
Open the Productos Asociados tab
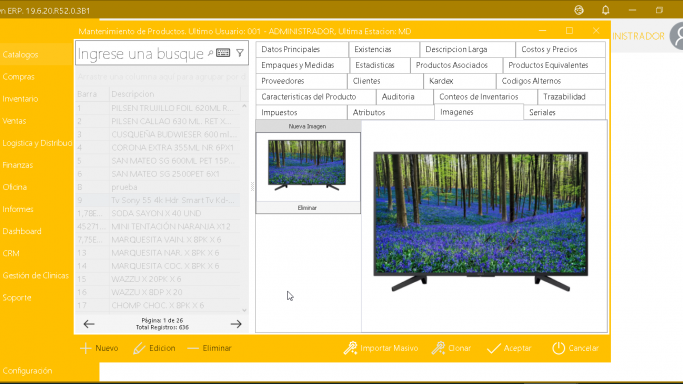(456, 65)
